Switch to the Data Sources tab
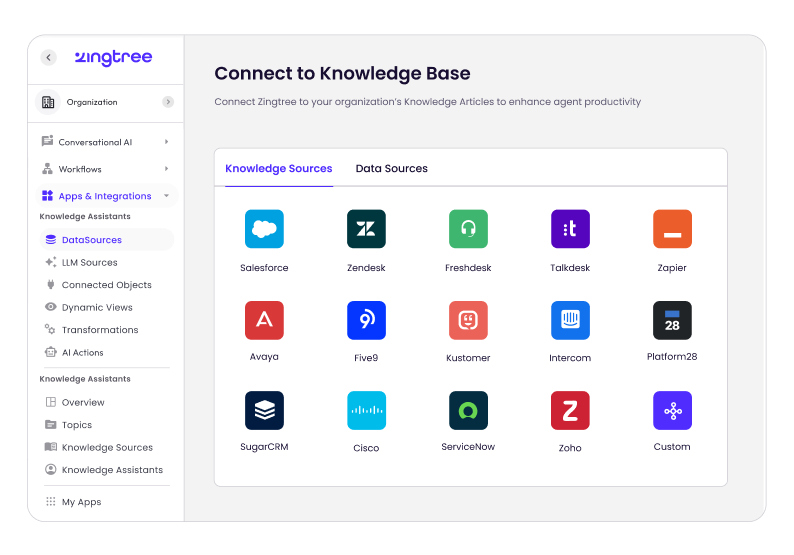The height and width of the screenshot is (555, 794). point(391,169)
